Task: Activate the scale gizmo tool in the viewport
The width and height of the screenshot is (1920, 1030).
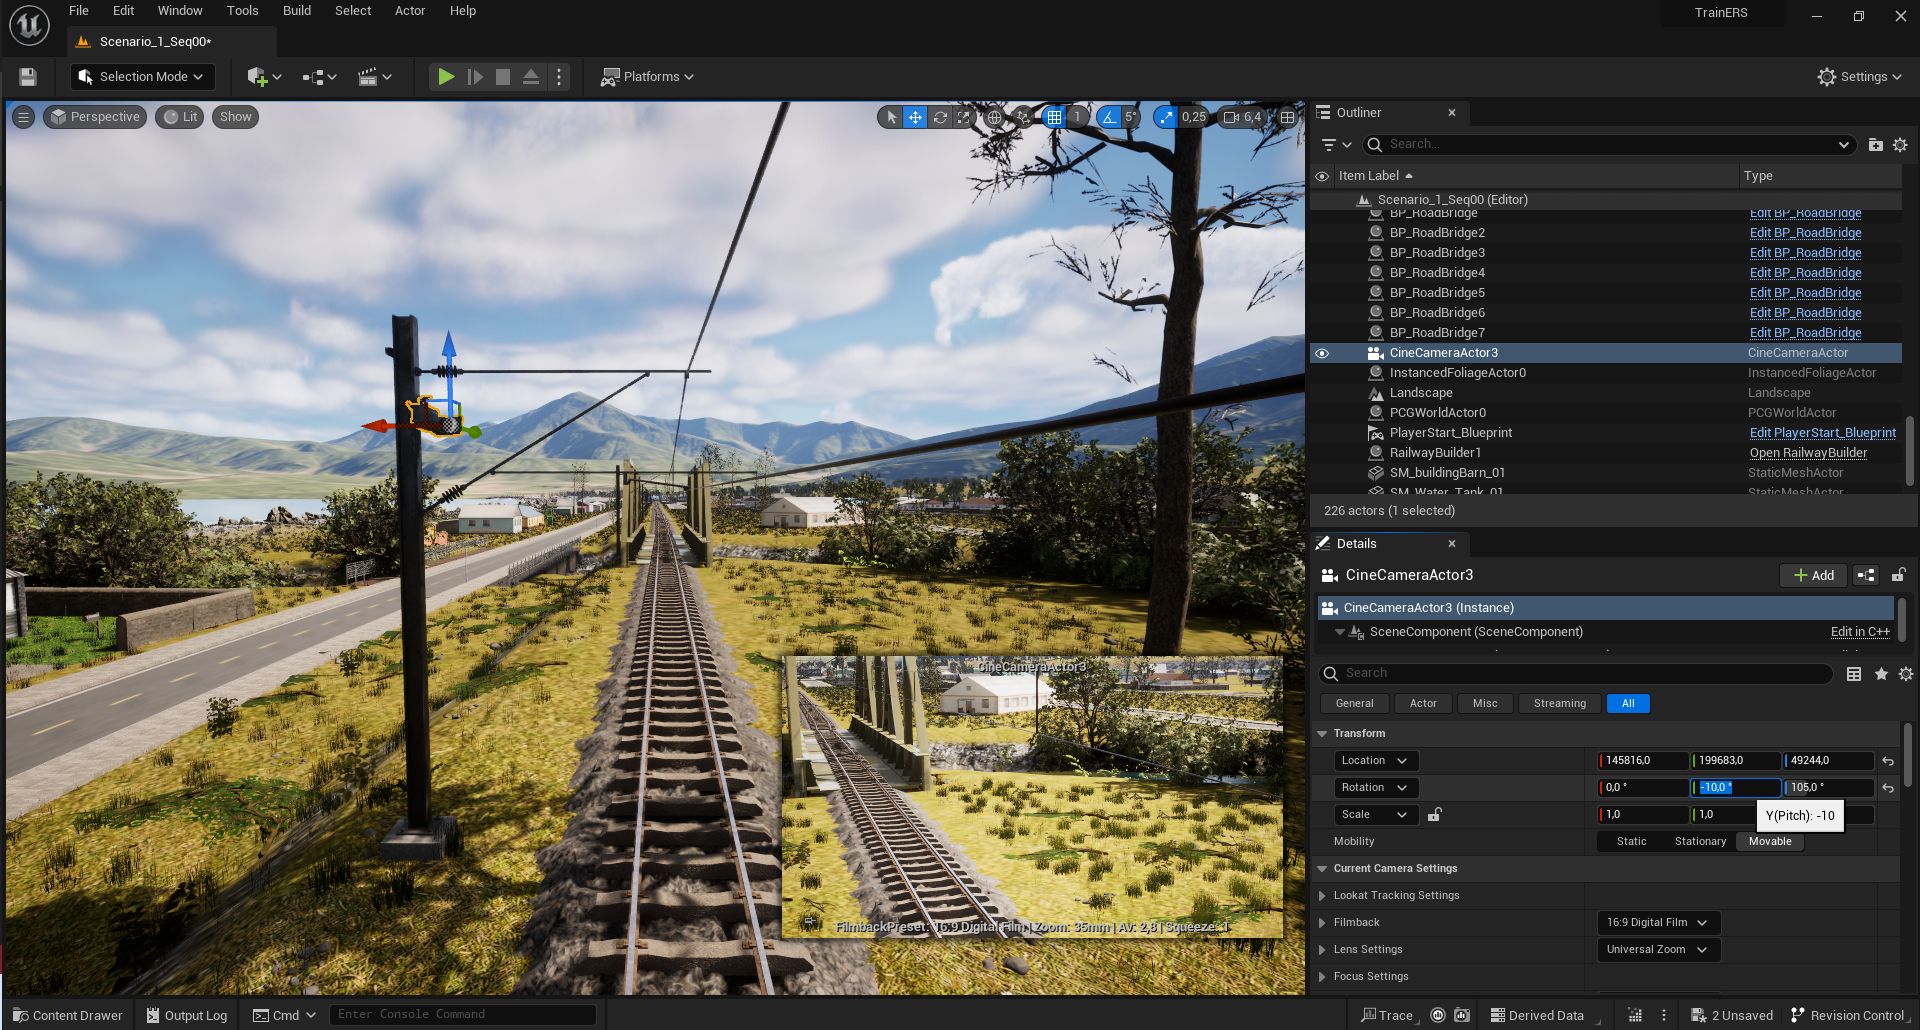Action: [963, 117]
